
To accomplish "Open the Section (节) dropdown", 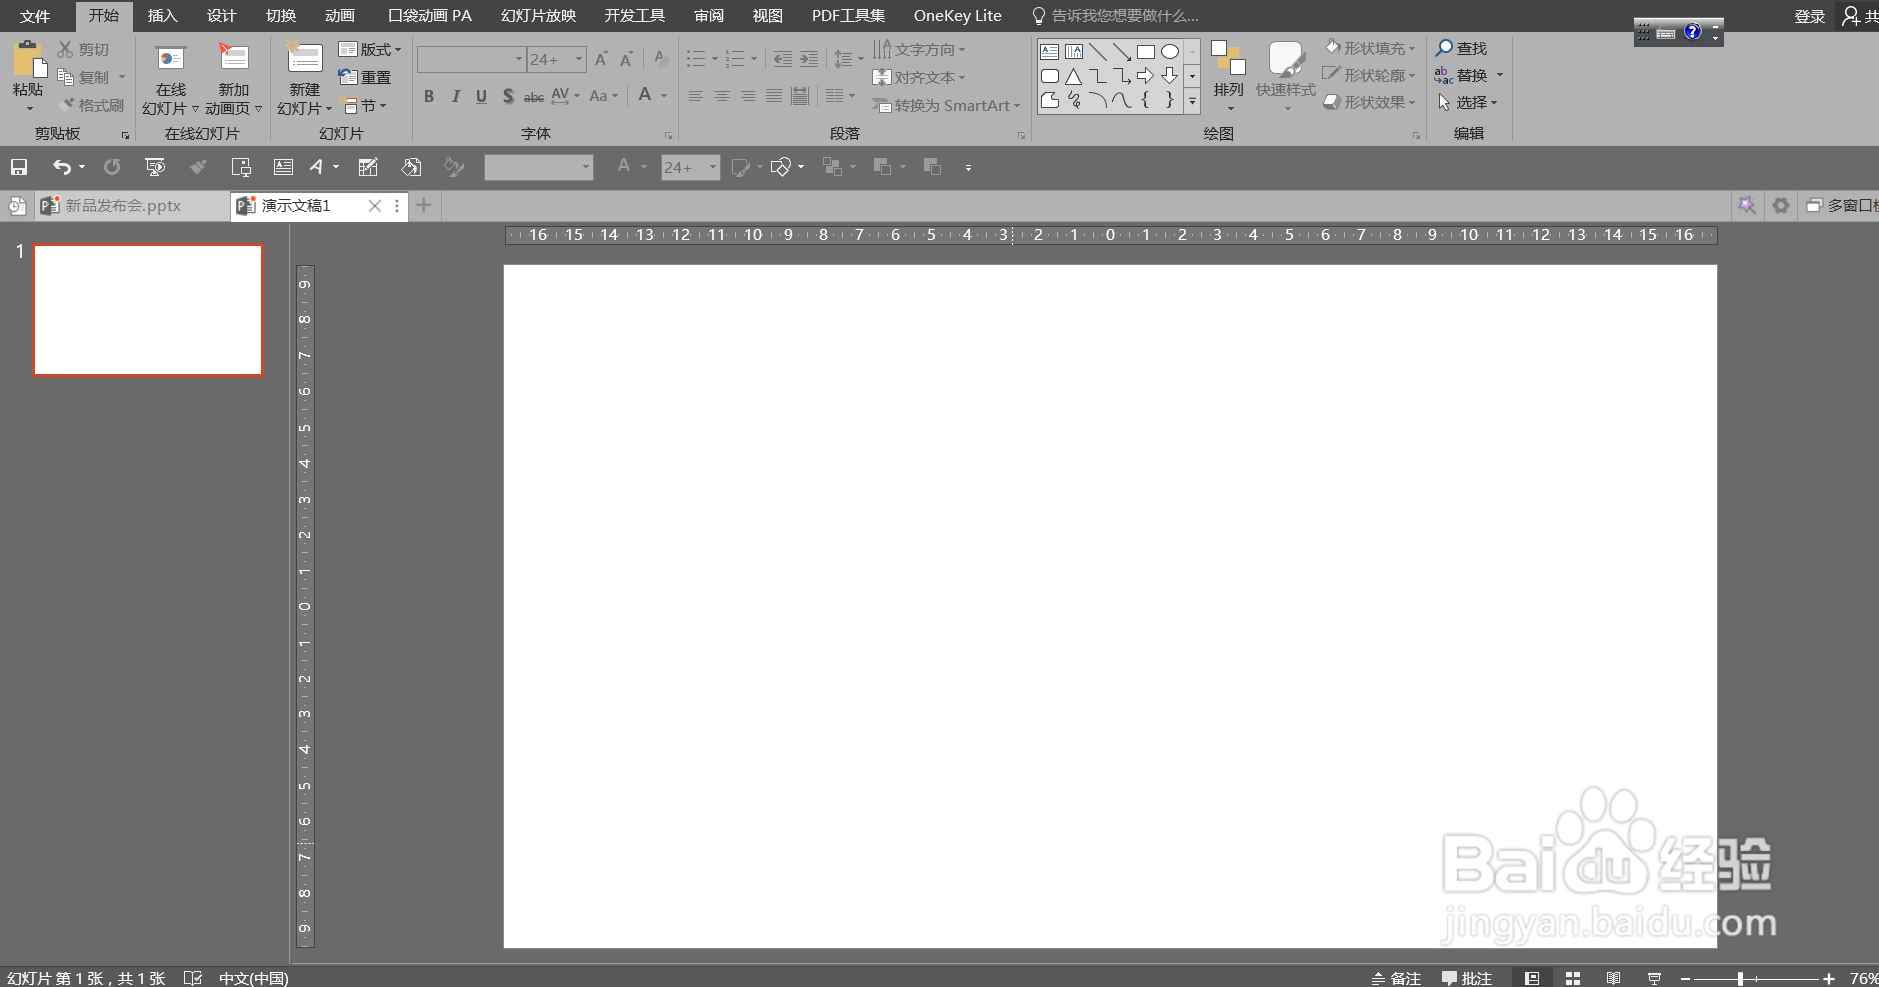I will tap(364, 105).
